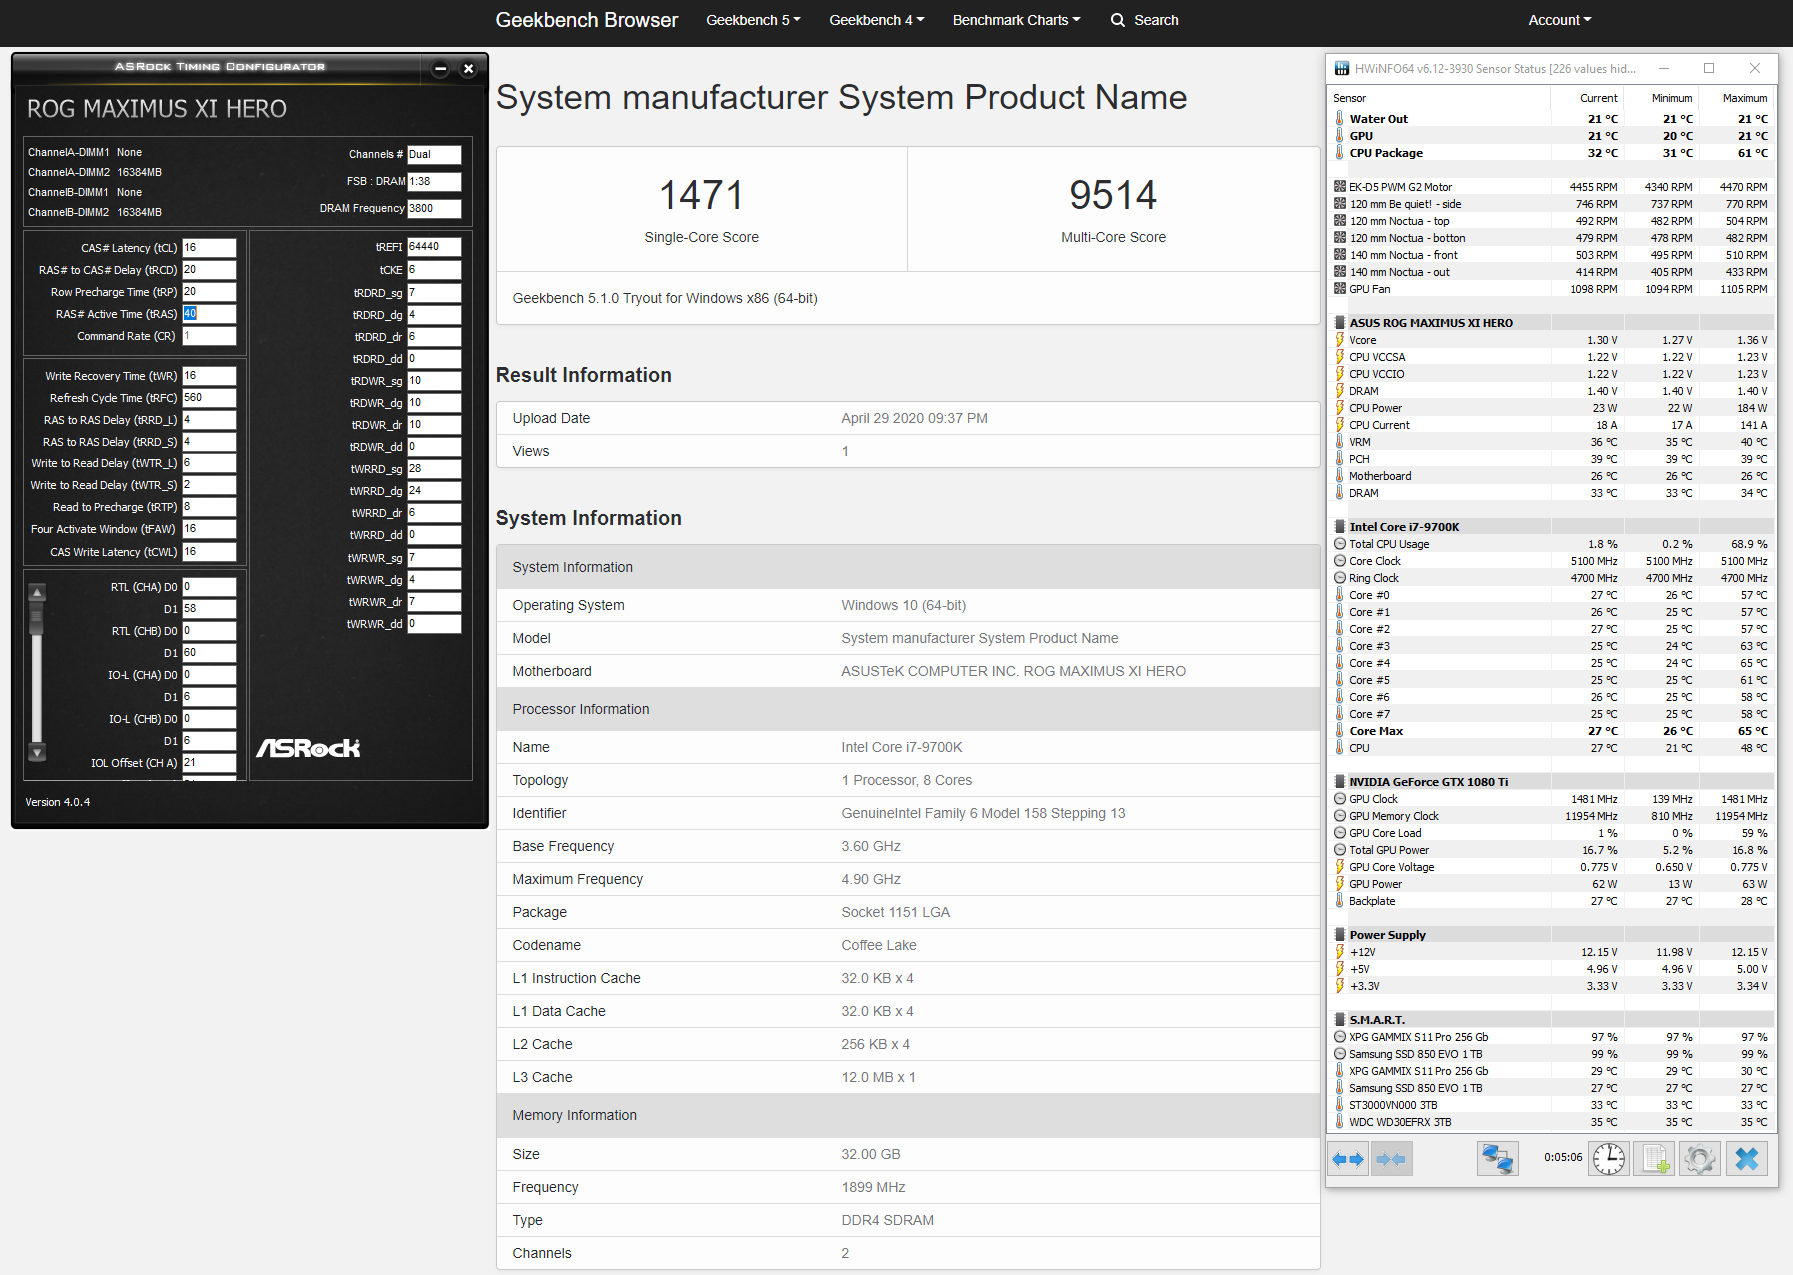This screenshot has height=1275, width=1793.
Task: Click the Geekbench Browser home link
Action: (x=586, y=20)
